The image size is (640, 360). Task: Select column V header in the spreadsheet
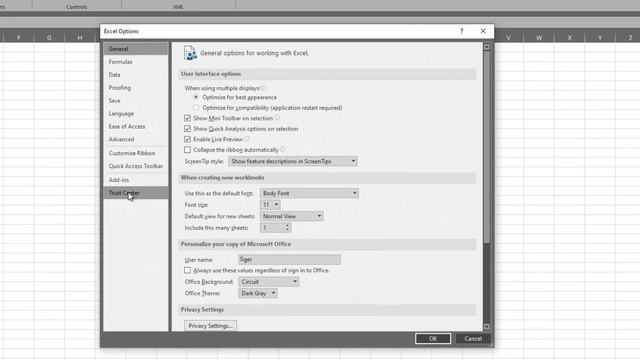pyautogui.click(x=509, y=38)
